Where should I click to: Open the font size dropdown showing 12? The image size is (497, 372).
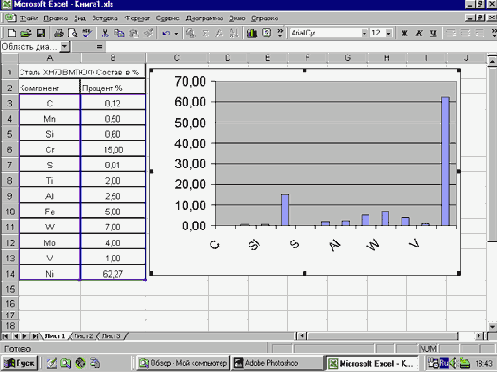pyautogui.click(x=388, y=33)
